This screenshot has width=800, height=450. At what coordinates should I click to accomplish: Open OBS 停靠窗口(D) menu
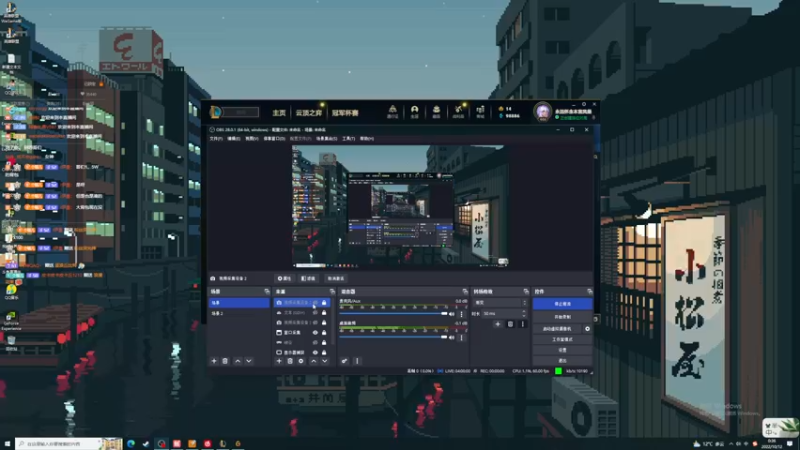[x=274, y=139]
